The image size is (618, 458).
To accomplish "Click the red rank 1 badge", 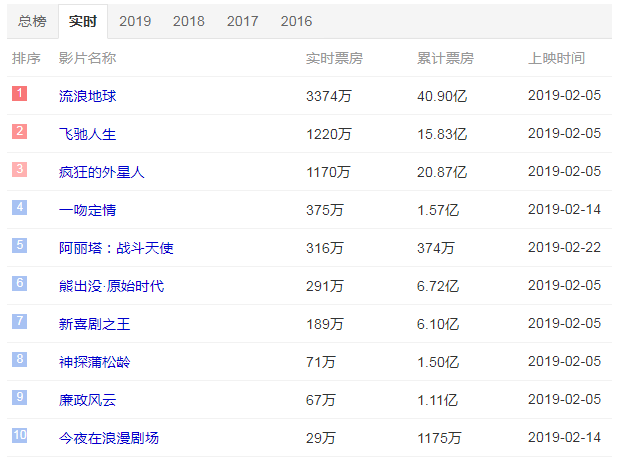I will tap(19, 94).
